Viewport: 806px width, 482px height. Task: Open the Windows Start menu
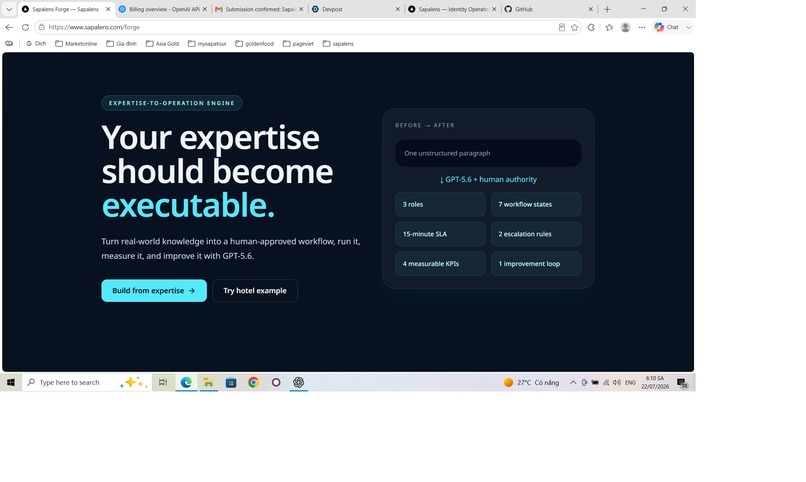(x=11, y=382)
